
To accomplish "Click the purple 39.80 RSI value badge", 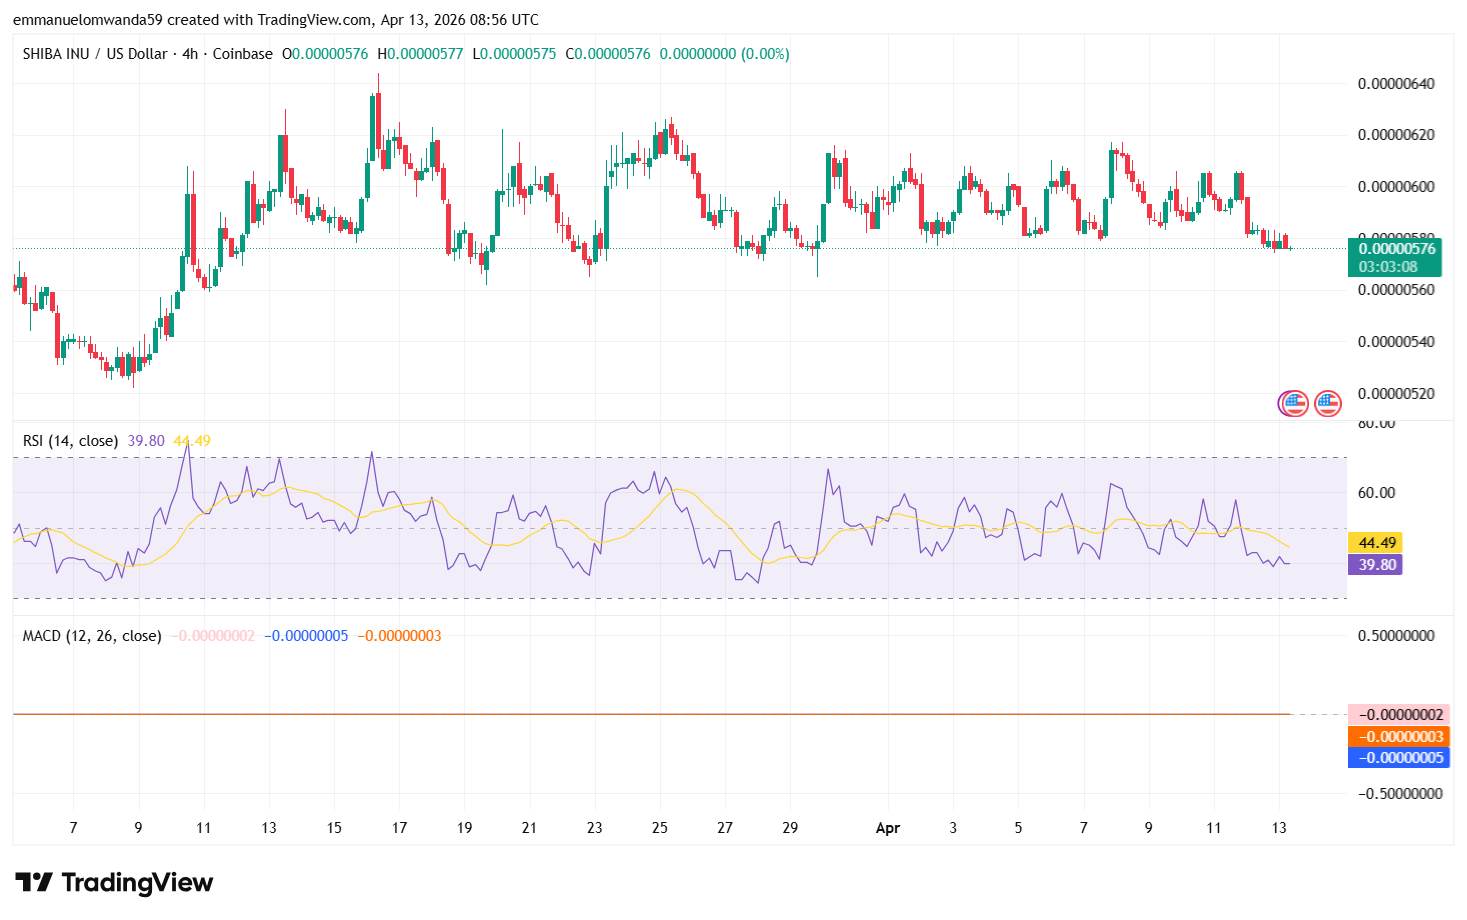I will (1377, 565).
